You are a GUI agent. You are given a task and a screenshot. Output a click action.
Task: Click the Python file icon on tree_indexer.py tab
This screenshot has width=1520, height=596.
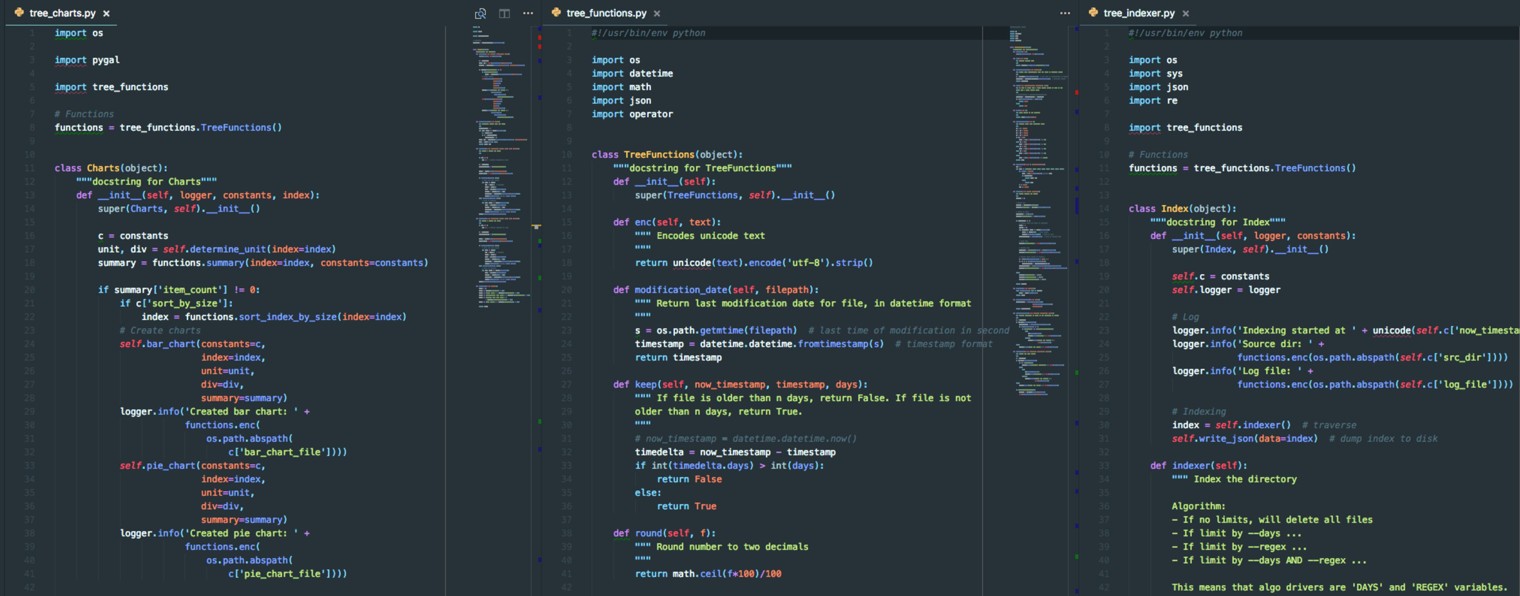[x=1092, y=13]
